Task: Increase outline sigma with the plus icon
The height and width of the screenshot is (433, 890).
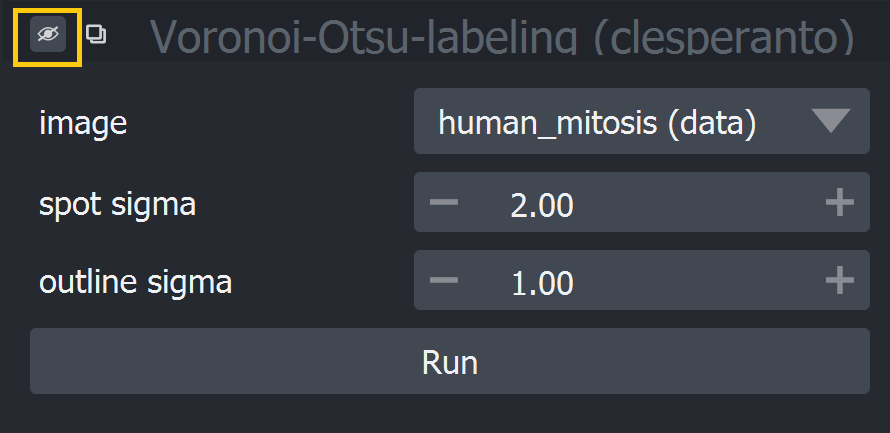Action: [839, 280]
